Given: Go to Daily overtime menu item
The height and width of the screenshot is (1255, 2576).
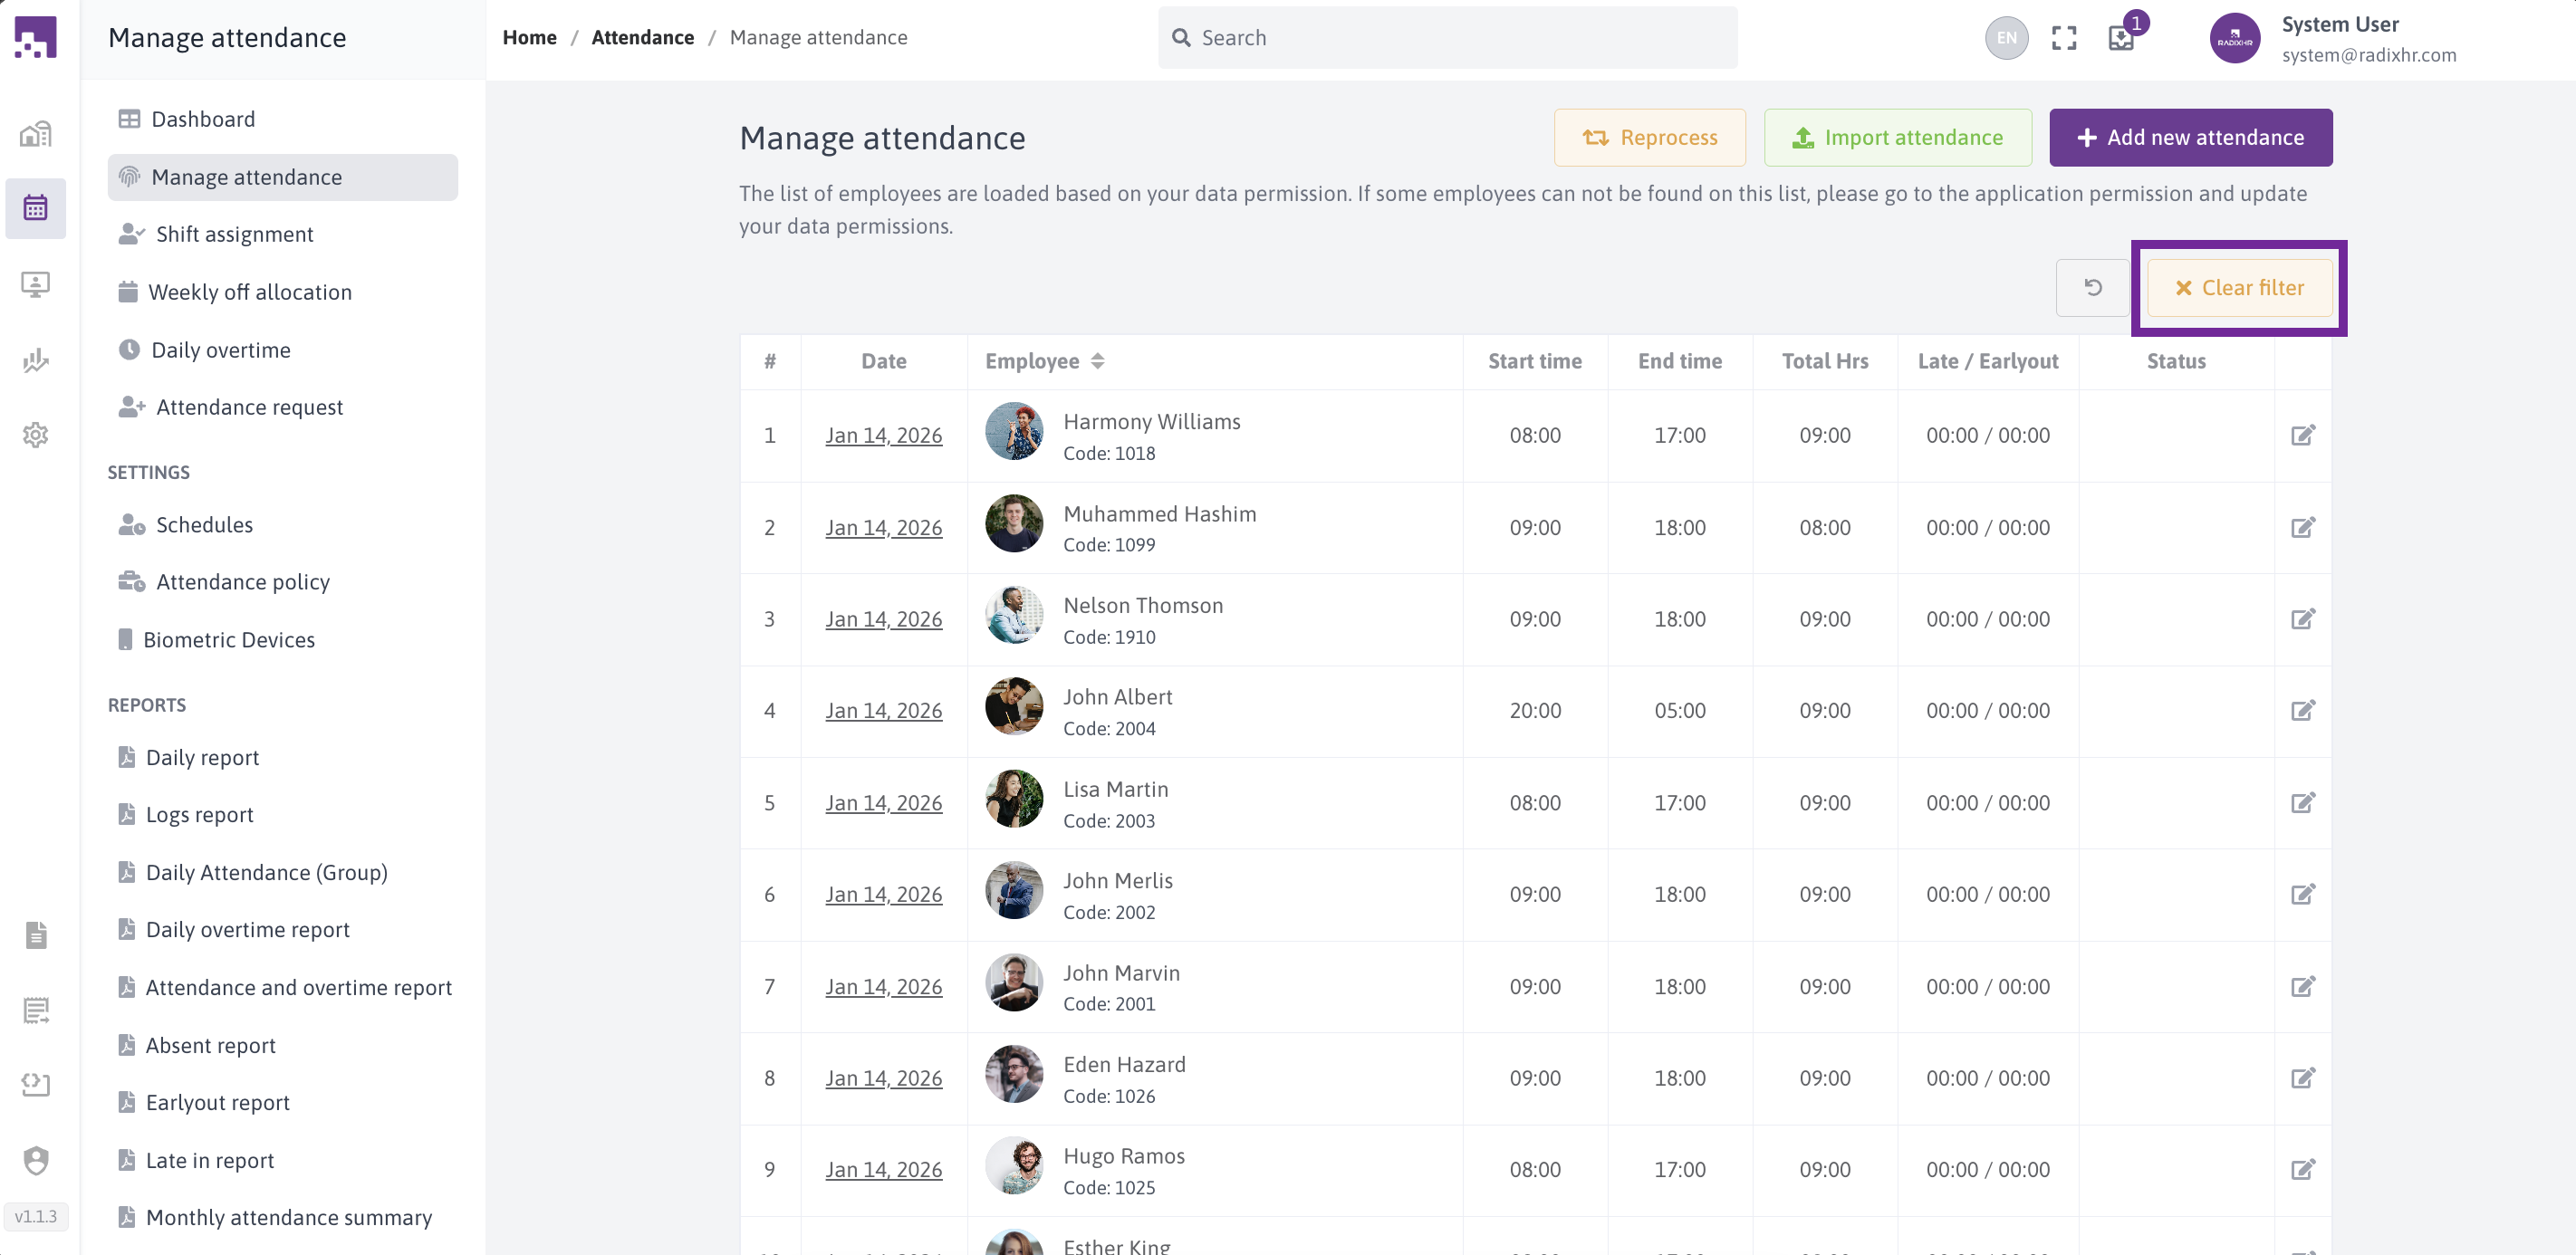Looking at the screenshot, I should click(x=220, y=350).
